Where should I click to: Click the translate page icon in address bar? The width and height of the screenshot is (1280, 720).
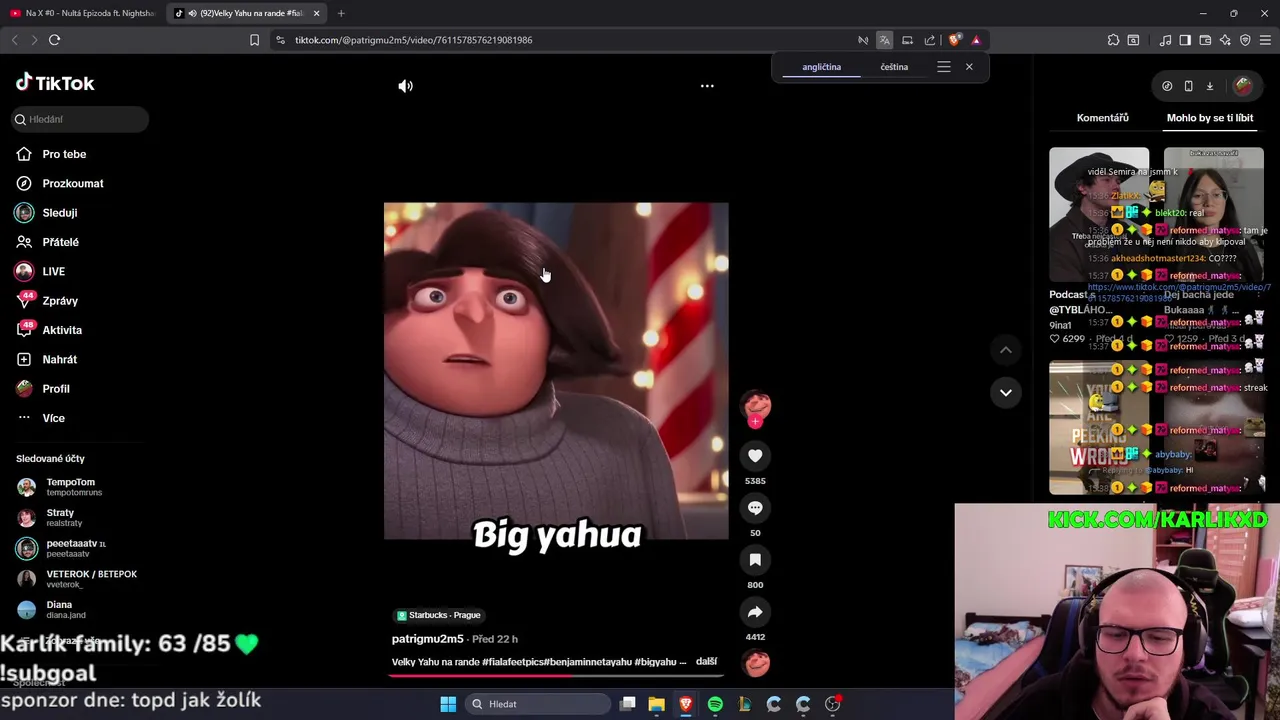point(884,40)
